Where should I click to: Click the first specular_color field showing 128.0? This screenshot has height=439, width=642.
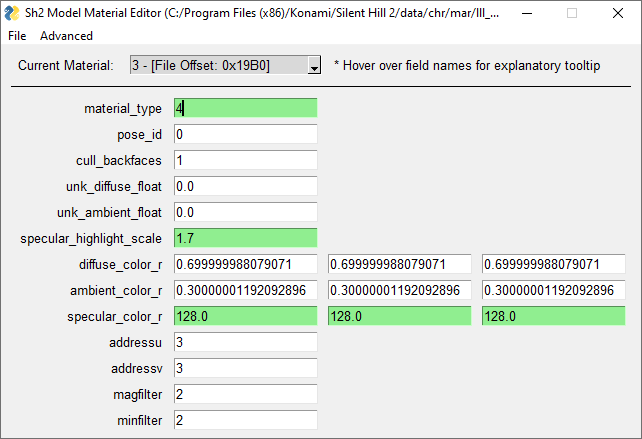[245, 316]
